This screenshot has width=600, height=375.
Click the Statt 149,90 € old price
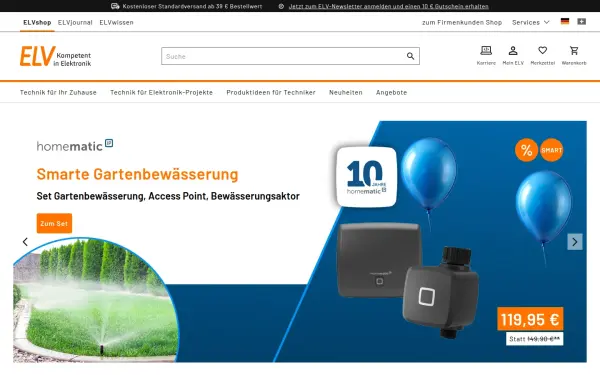pyautogui.click(x=535, y=339)
